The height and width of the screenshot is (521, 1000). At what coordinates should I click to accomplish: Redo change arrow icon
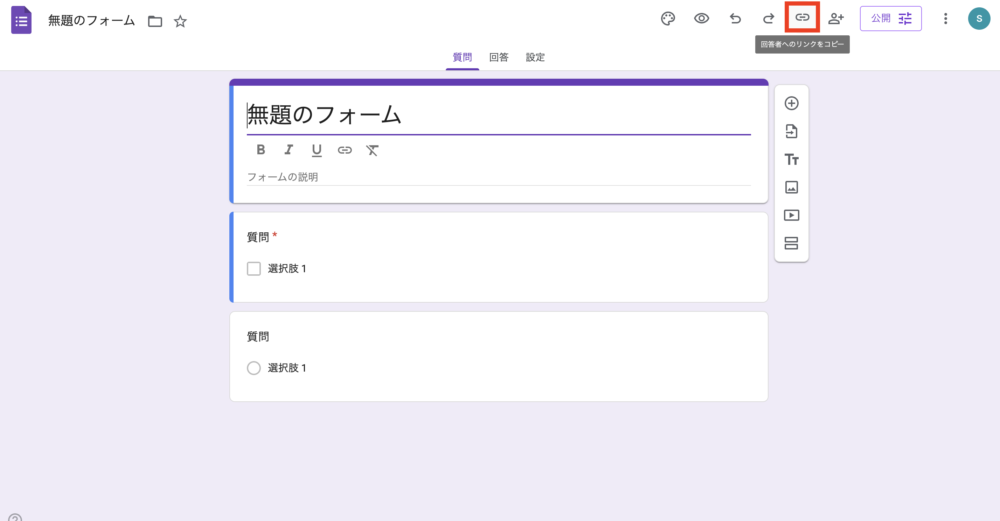pyautogui.click(x=768, y=18)
